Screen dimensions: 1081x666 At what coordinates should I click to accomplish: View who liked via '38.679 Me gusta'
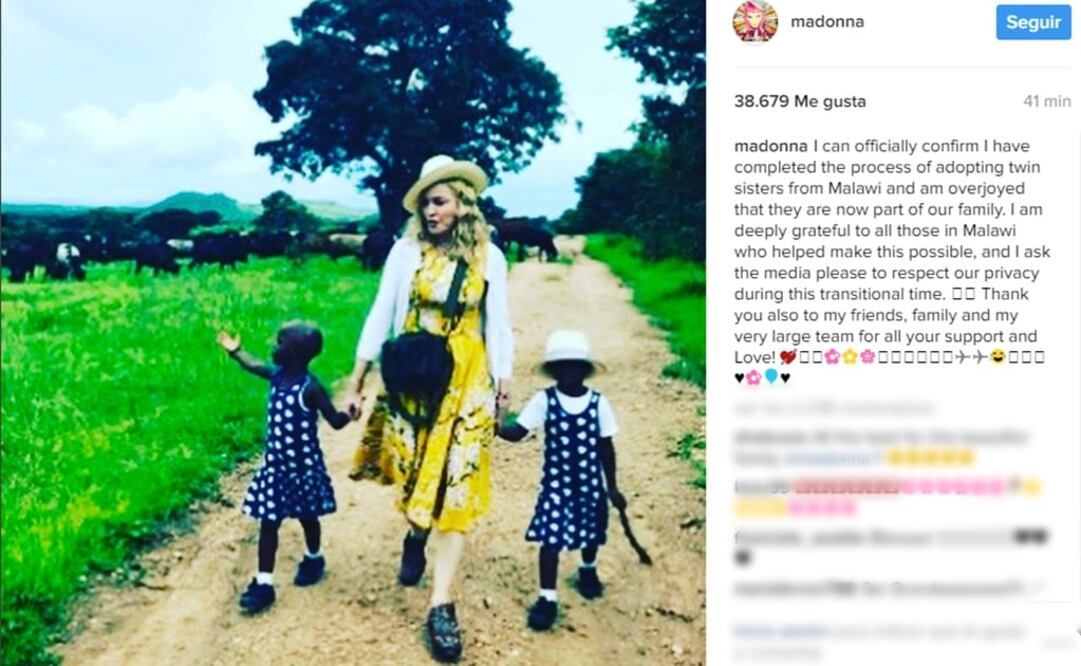[800, 101]
